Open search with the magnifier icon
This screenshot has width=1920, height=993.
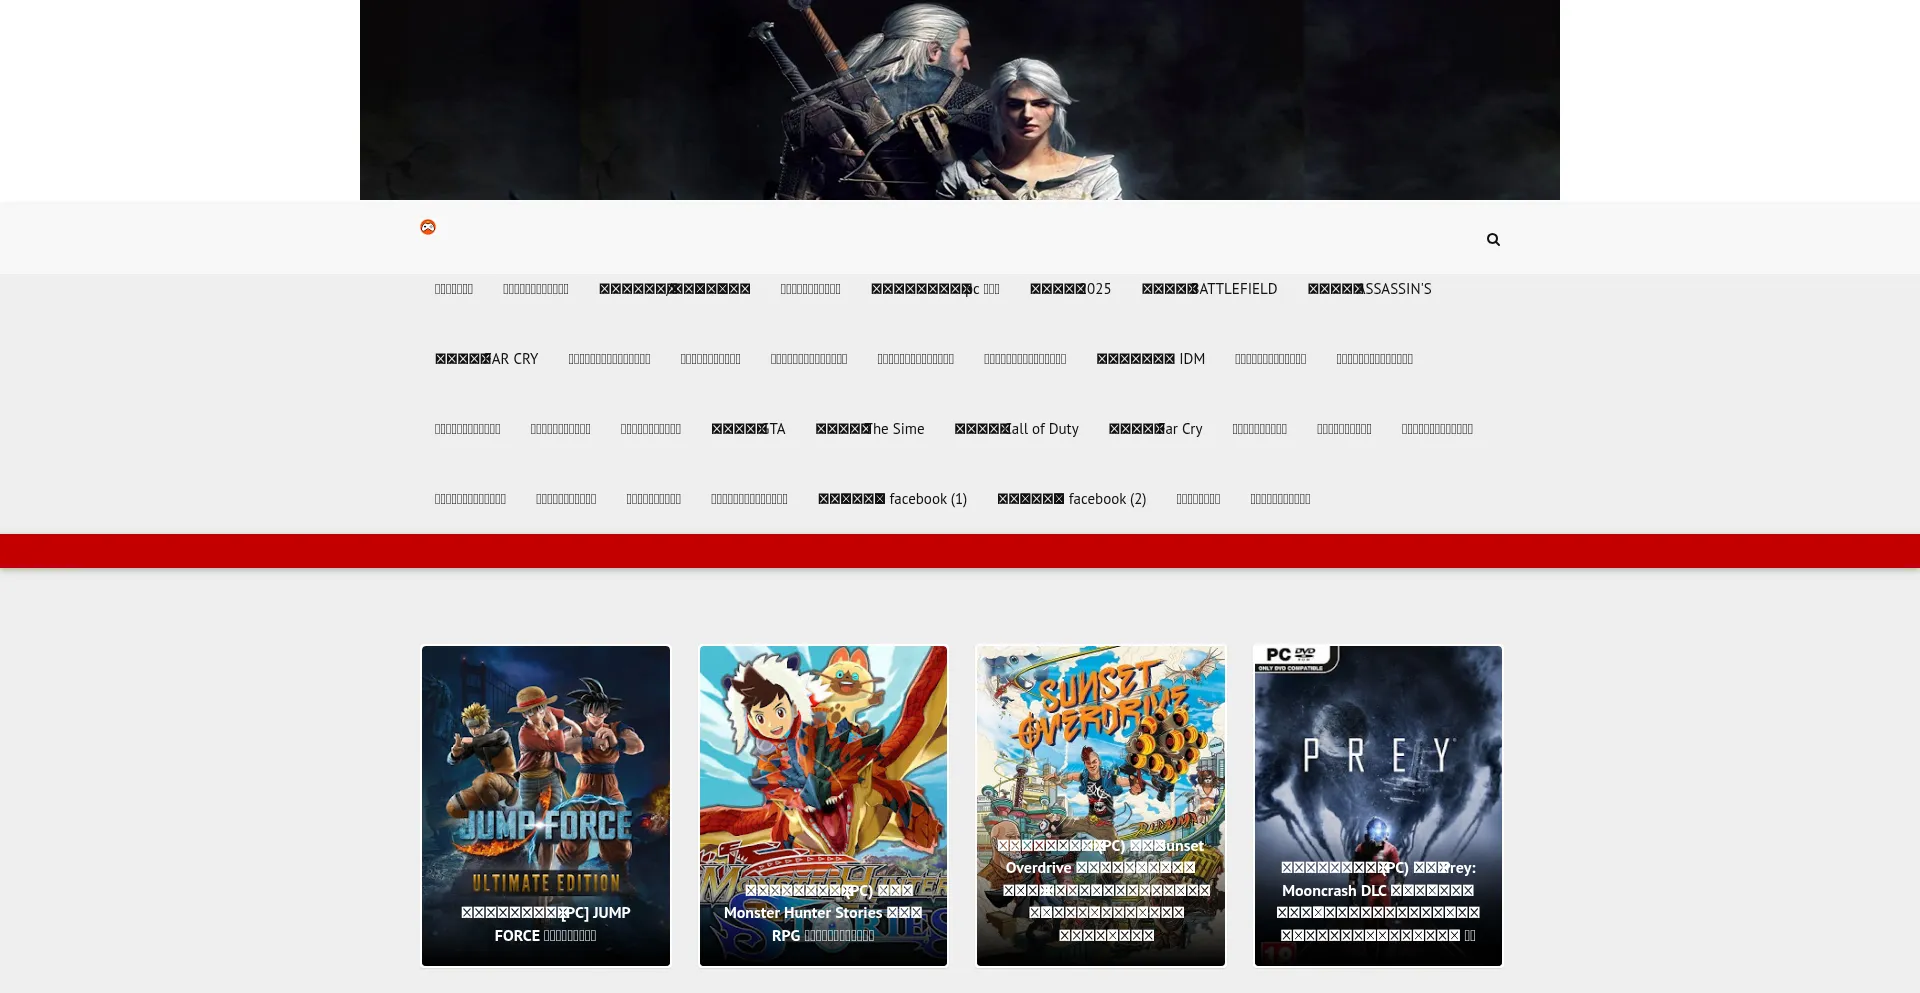(x=1493, y=239)
